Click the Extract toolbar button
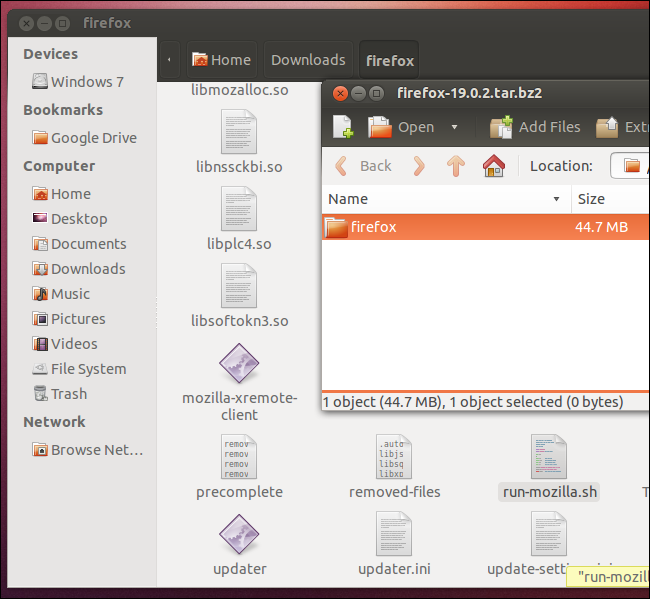 [x=622, y=127]
